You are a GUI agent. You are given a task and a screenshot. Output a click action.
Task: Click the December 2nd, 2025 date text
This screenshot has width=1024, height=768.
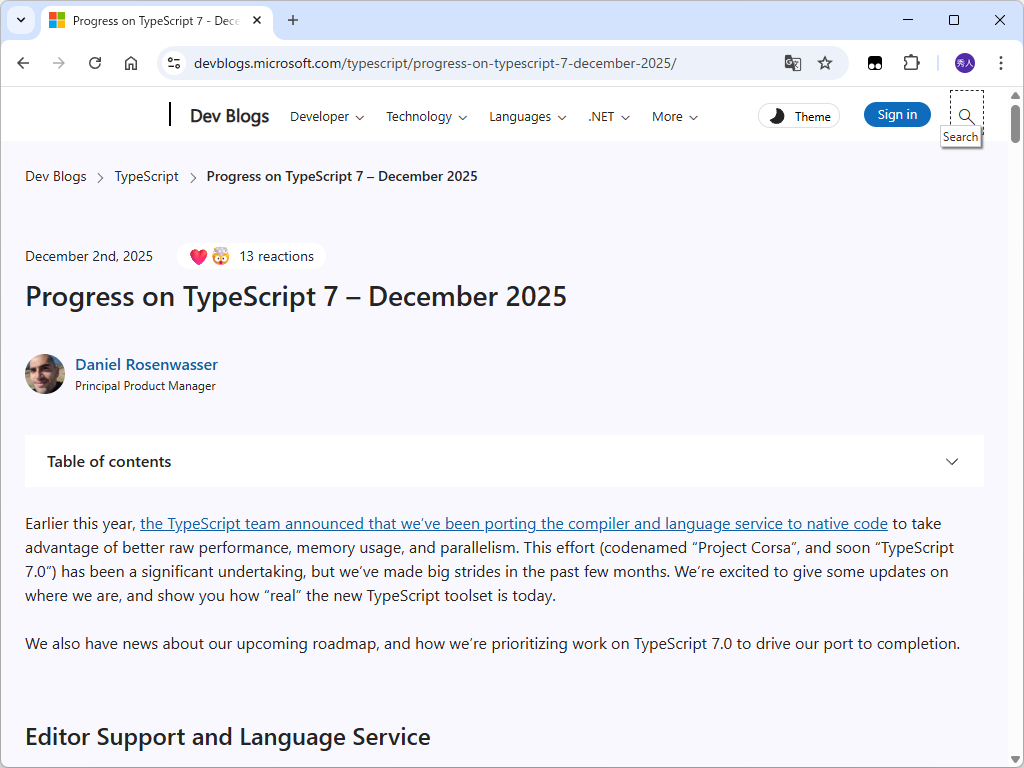(89, 256)
